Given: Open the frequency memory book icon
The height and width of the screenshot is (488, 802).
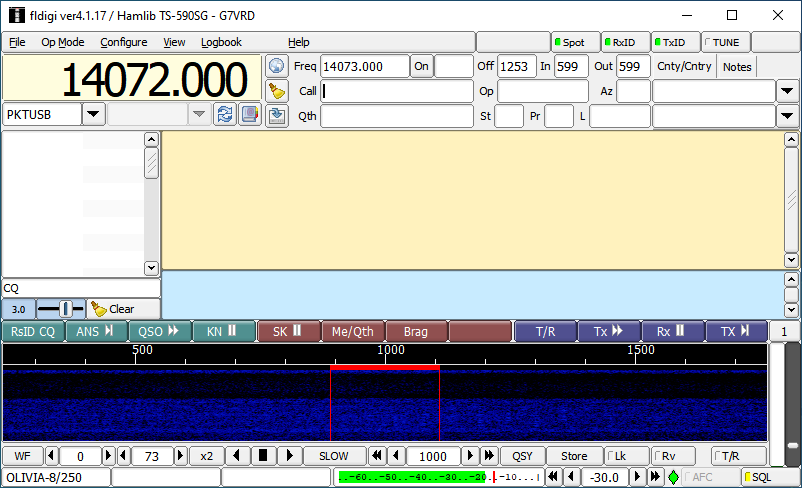Looking at the screenshot, I should (249, 114).
